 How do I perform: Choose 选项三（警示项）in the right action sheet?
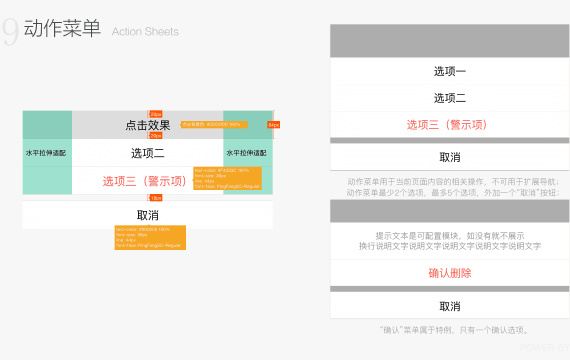click(x=450, y=125)
